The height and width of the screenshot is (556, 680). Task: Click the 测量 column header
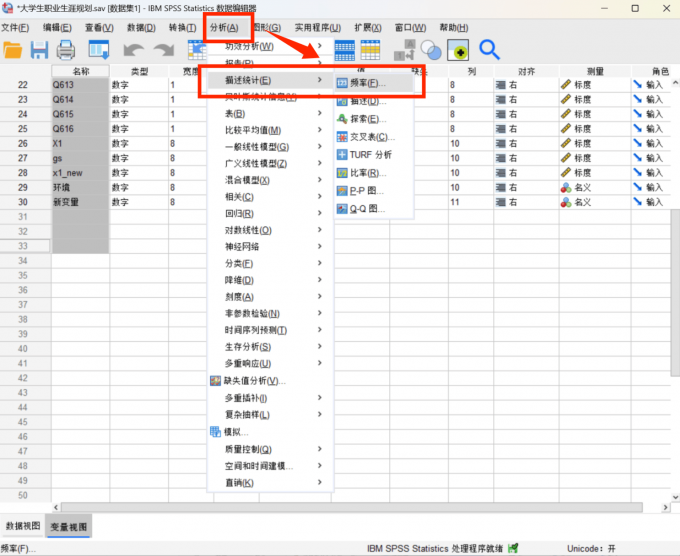click(595, 71)
